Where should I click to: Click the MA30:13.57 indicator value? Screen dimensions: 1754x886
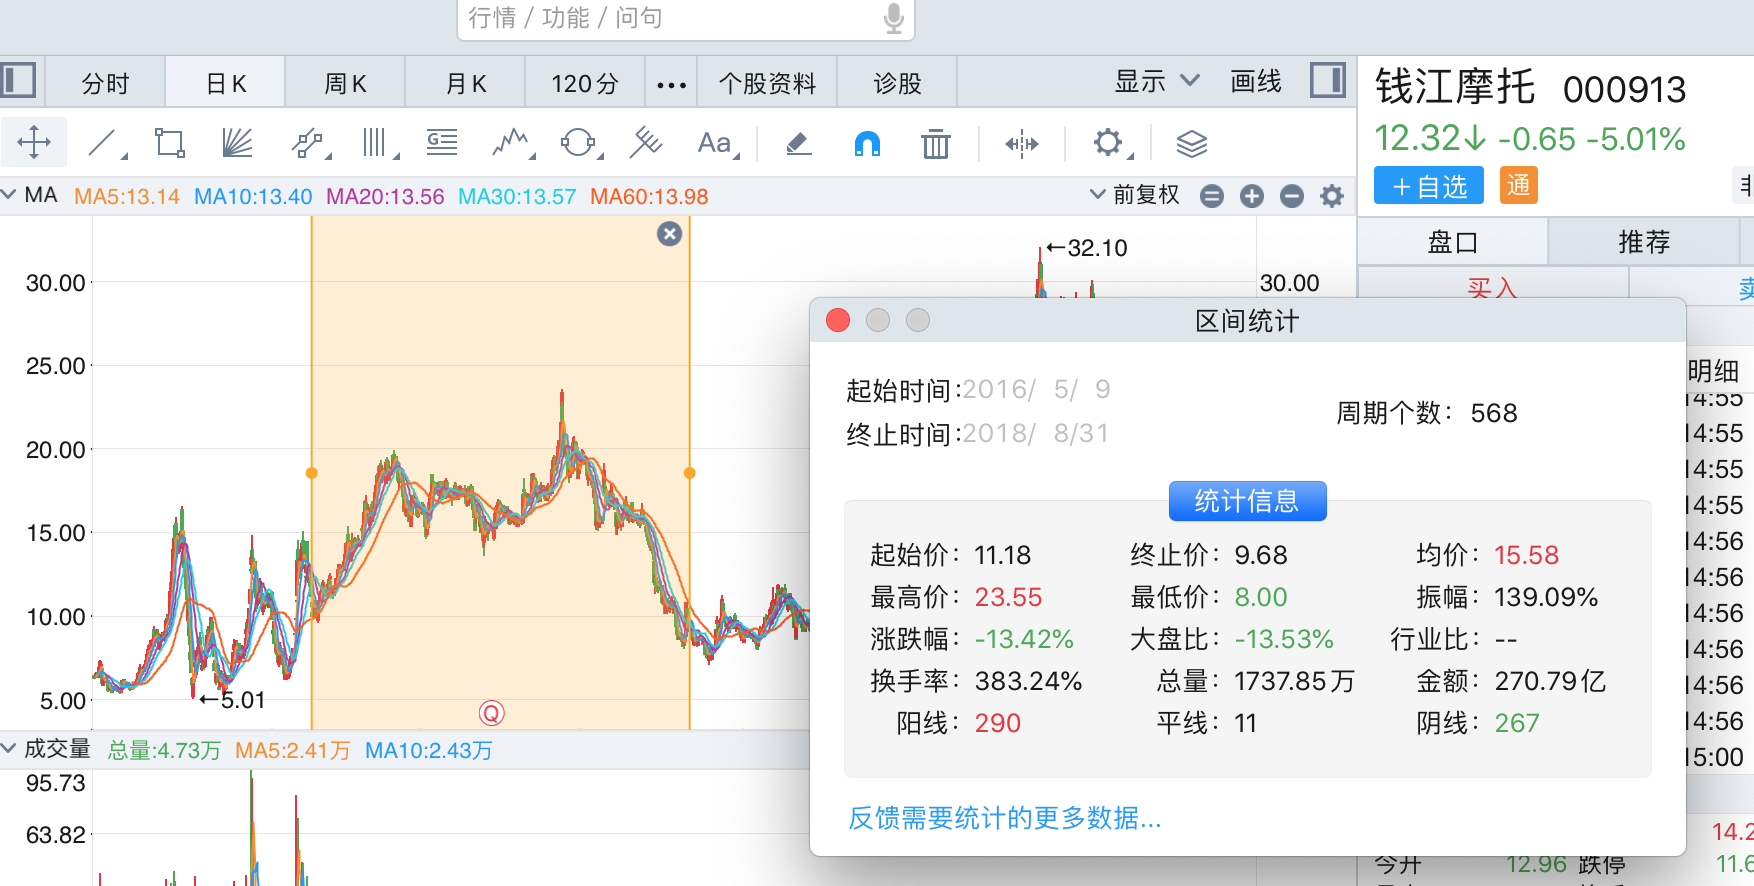(x=517, y=196)
